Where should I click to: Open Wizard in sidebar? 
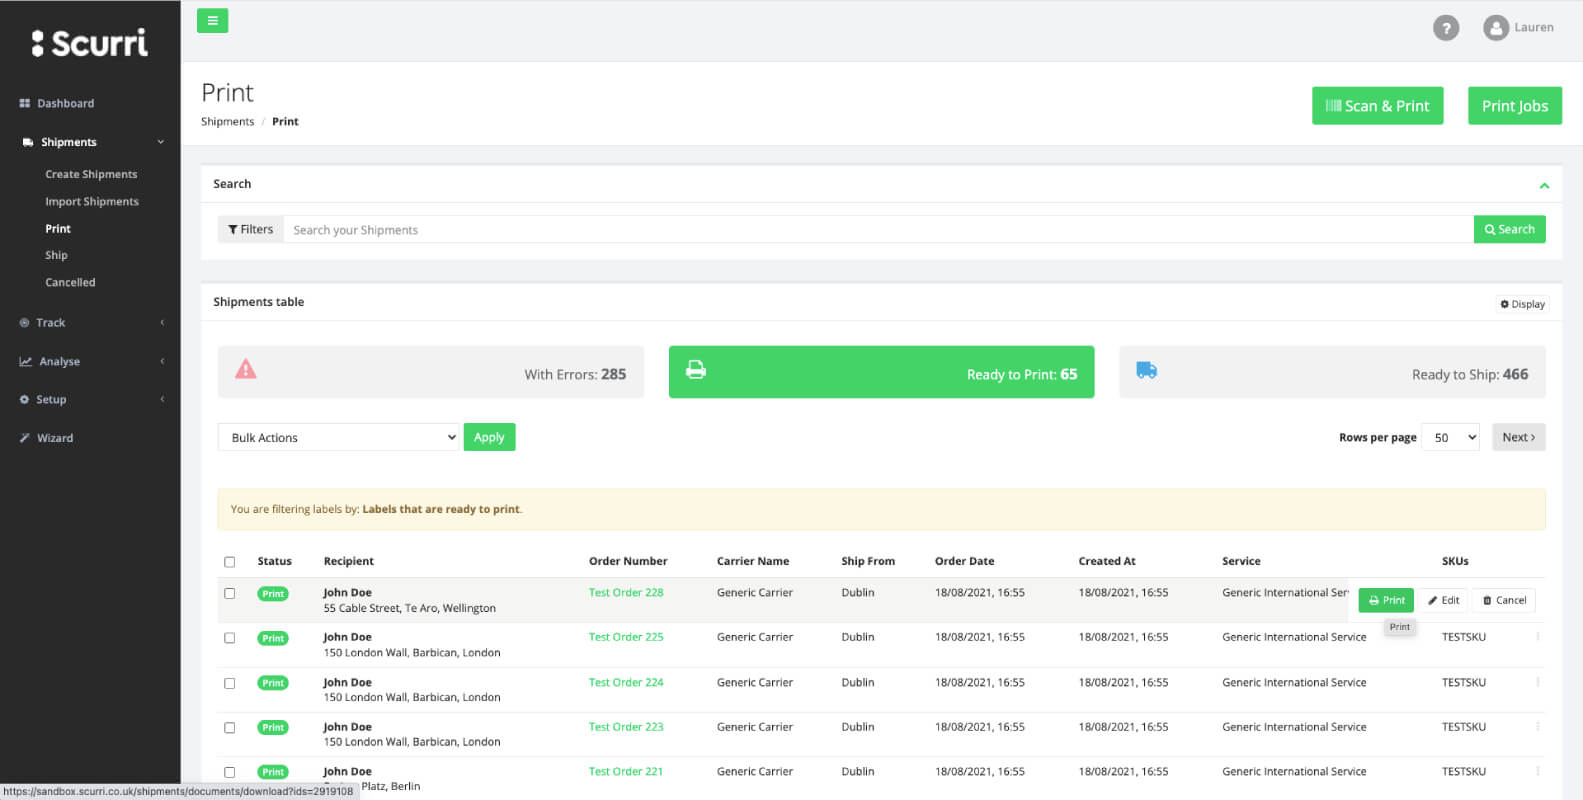46,438
